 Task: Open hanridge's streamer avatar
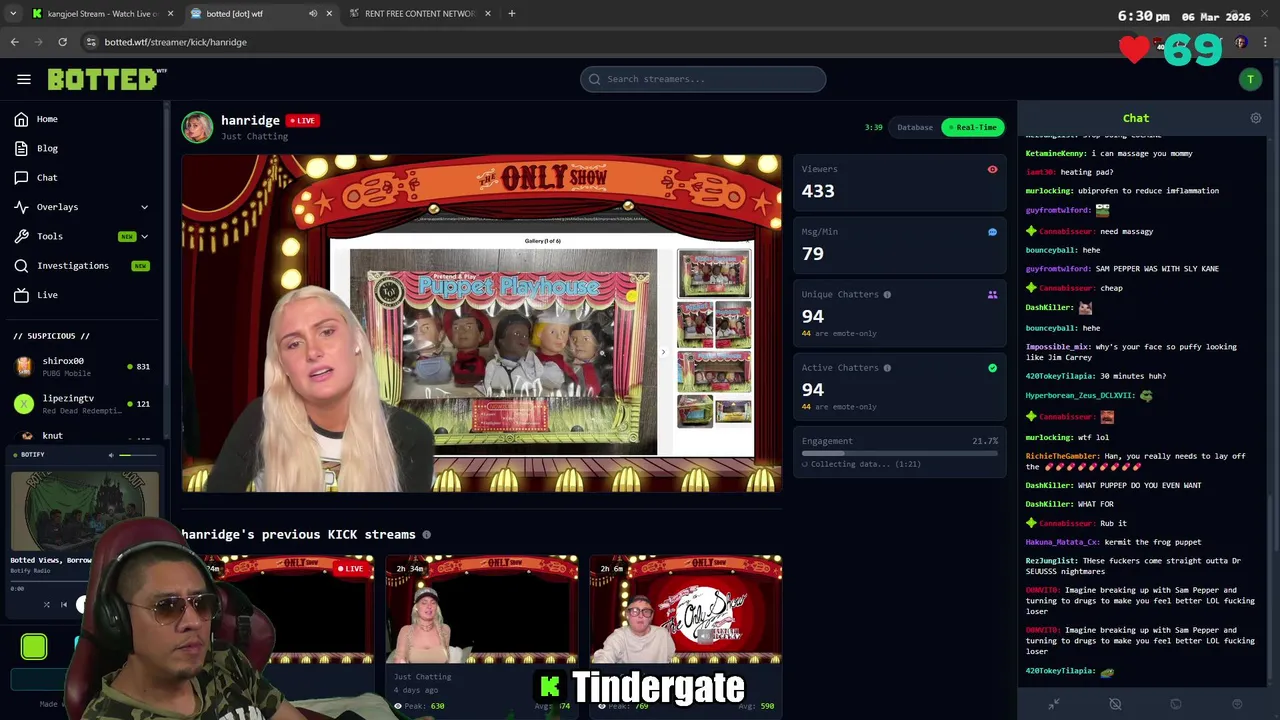click(x=197, y=127)
